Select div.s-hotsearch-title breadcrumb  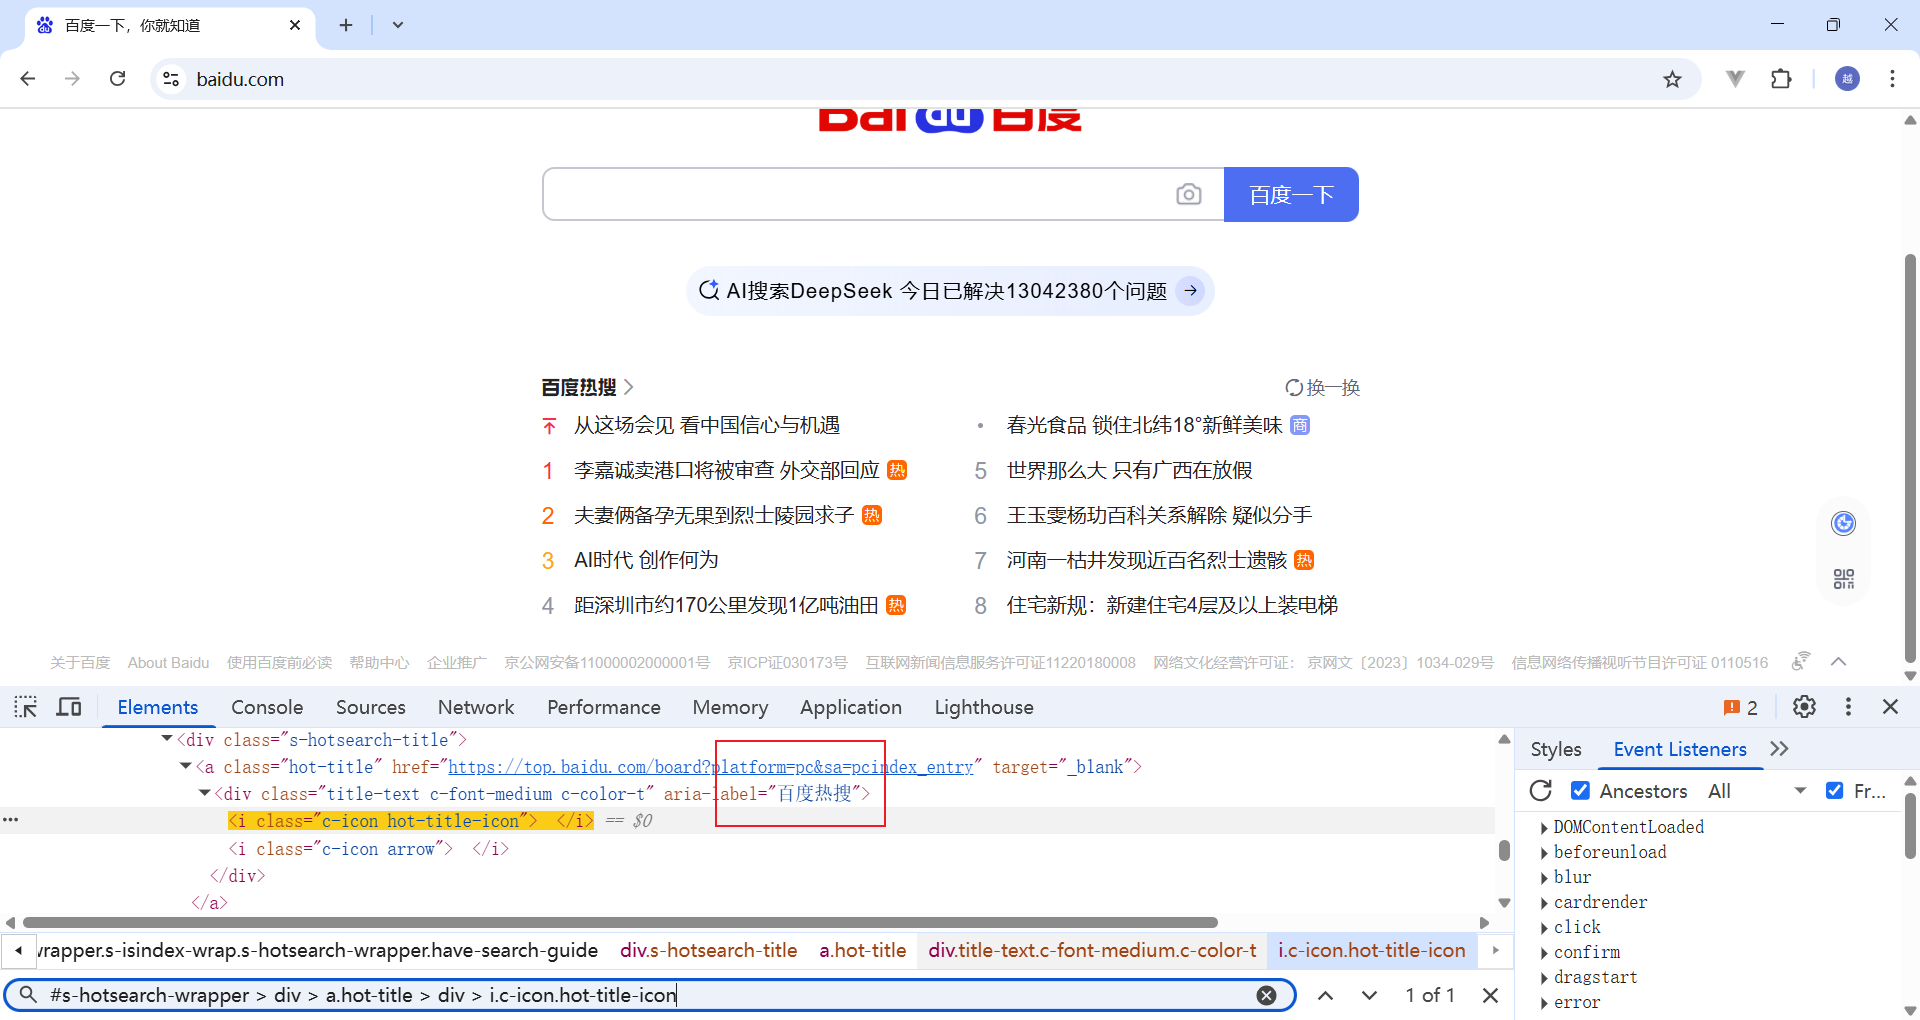(x=708, y=950)
